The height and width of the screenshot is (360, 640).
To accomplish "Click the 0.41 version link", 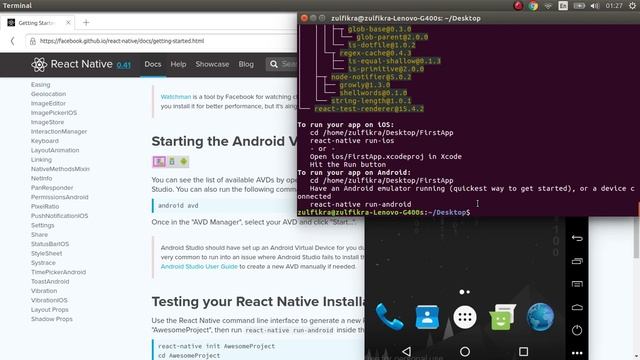I will pos(123,65).
